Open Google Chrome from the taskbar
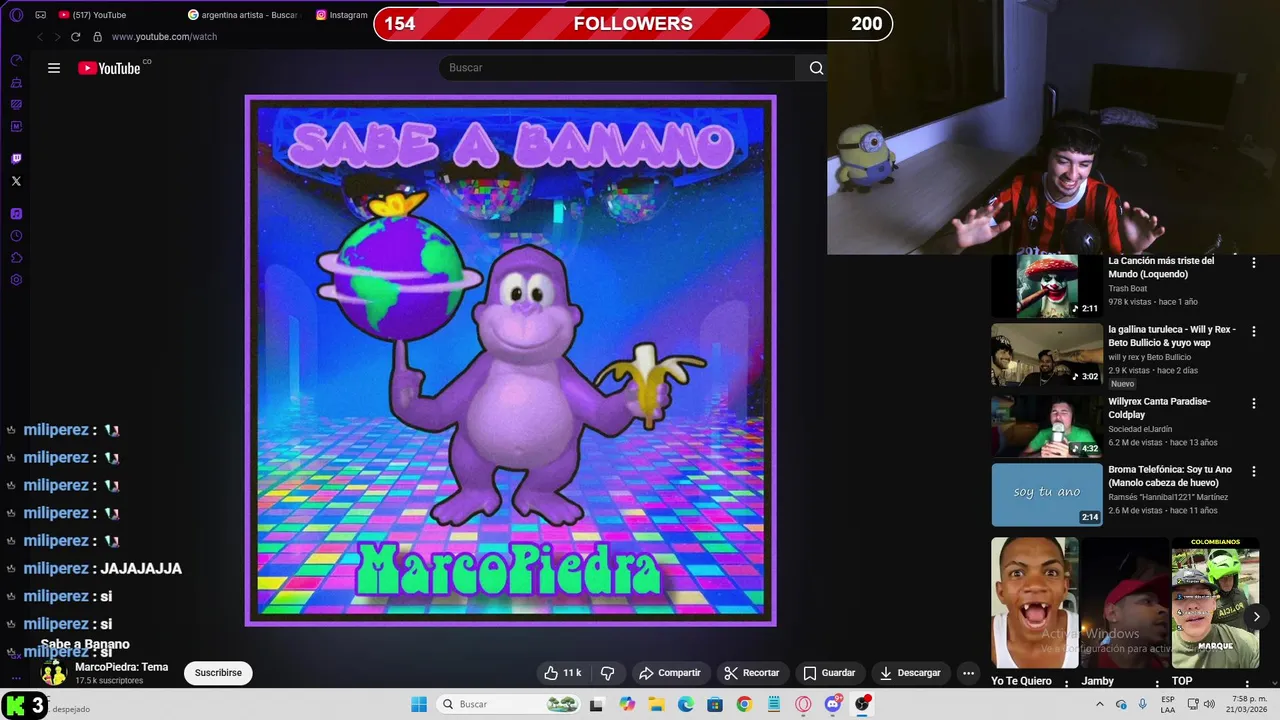Screen dimensions: 1280x720 pyautogui.click(x=744, y=704)
